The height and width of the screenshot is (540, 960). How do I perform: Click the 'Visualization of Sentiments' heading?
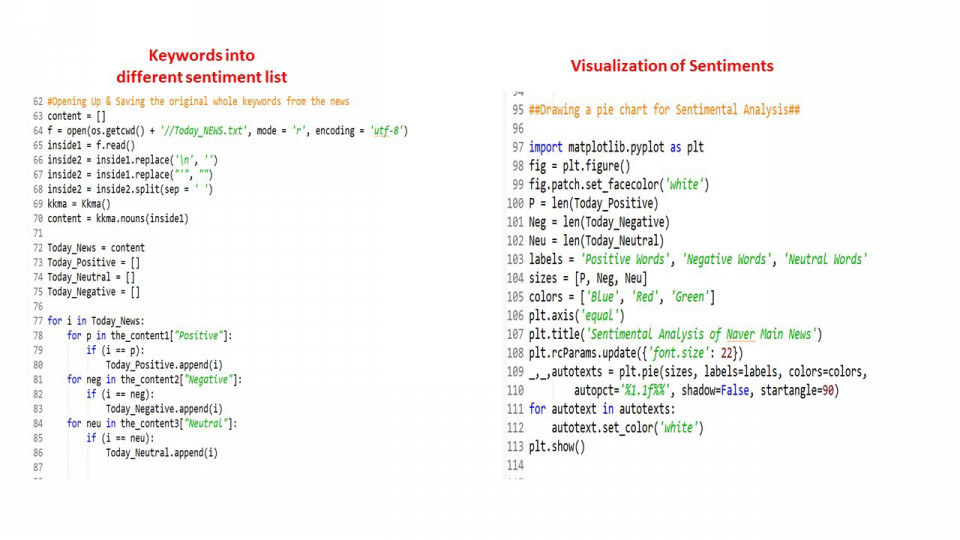click(x=672, y=66)
